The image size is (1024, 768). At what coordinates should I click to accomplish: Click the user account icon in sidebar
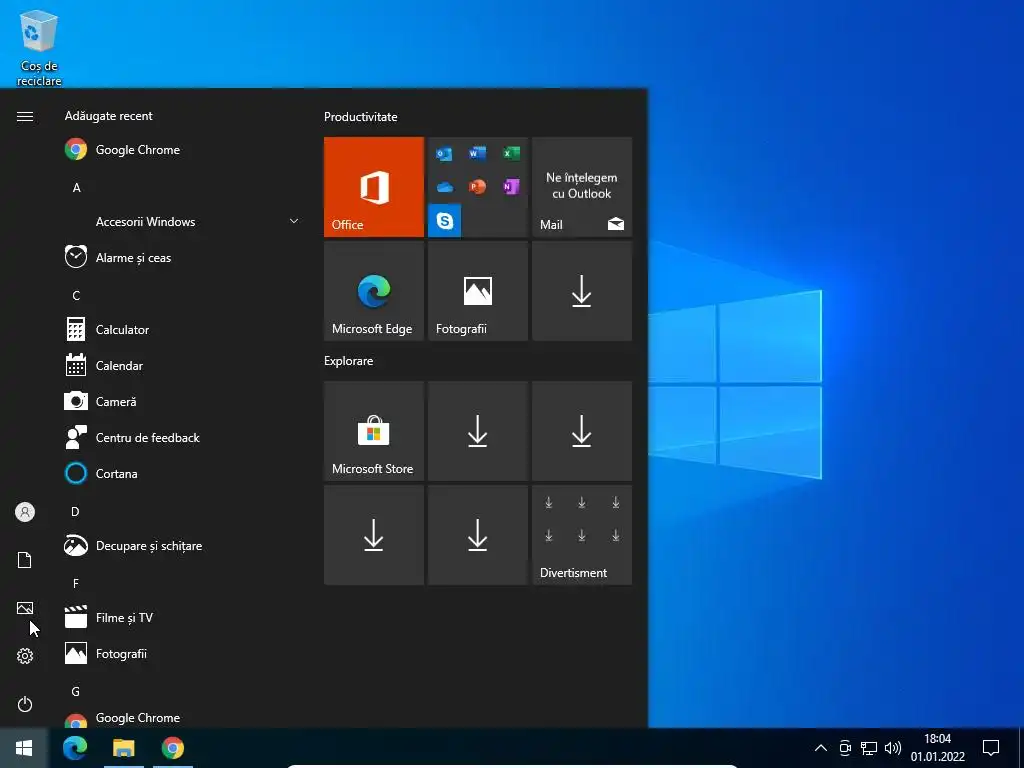pos(25,512)
